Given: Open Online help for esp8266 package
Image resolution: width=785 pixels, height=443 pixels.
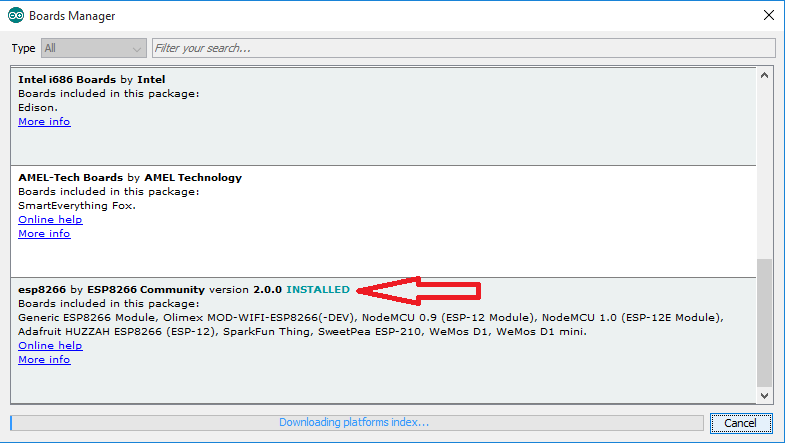Looking at the screenshot, I should 50,346.
